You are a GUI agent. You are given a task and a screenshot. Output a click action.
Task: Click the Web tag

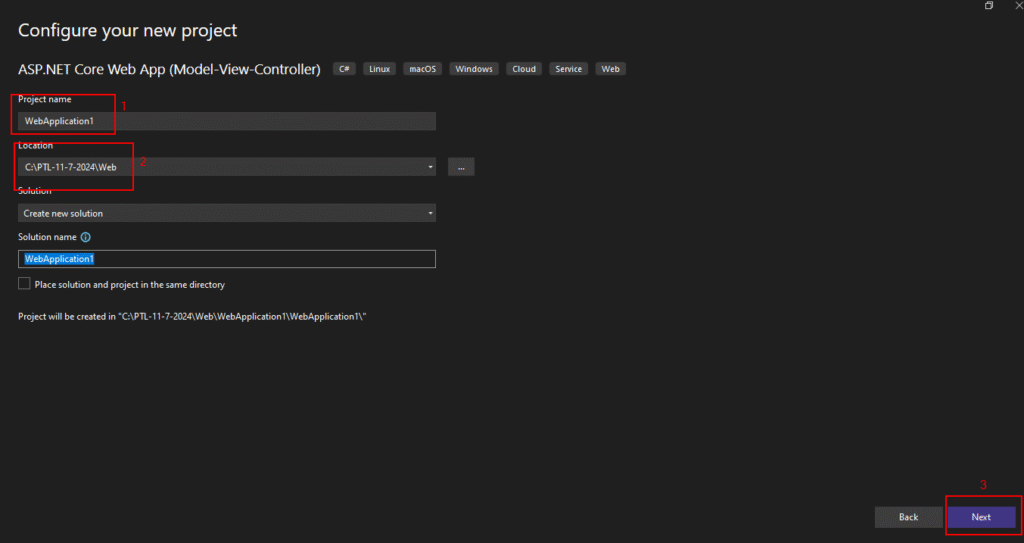tap(611, 69)
